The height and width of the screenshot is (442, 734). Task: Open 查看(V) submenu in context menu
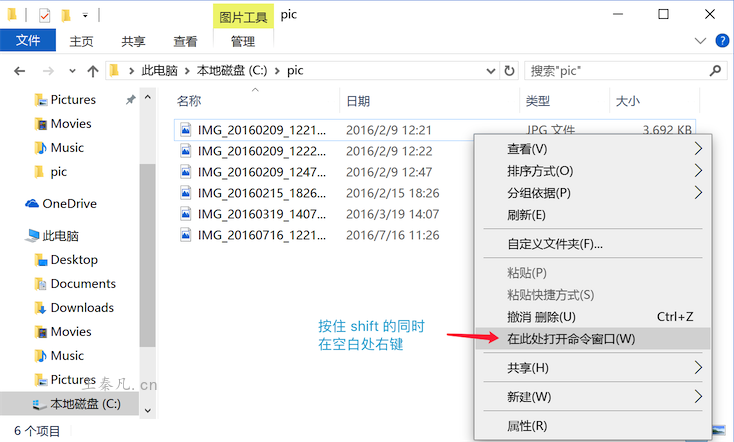pyautogui.click(x=593, y=149)
